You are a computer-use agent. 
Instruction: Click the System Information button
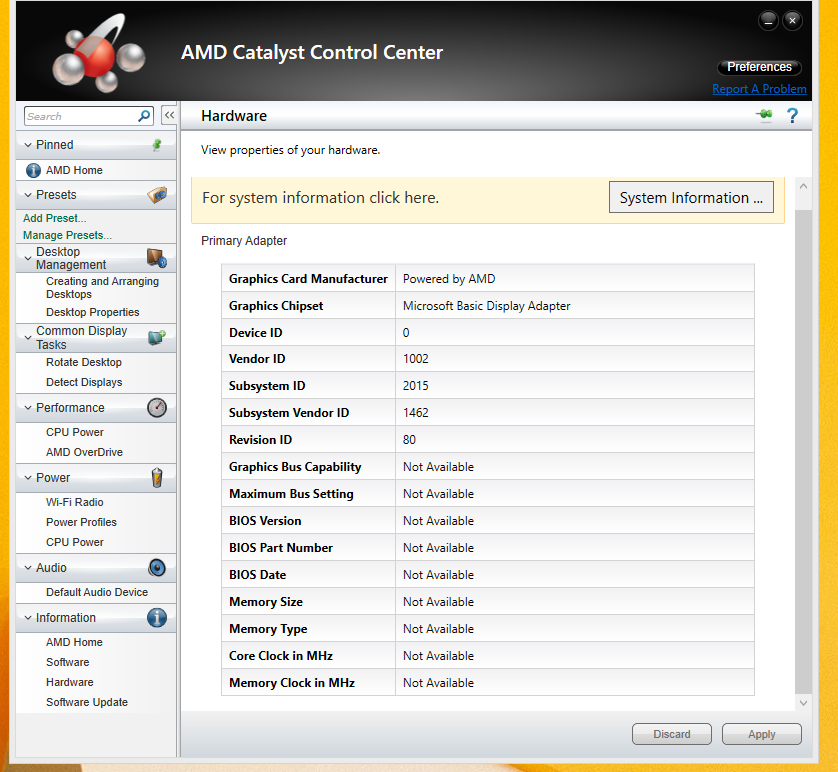pyautogui.click(x=691, y=197)
